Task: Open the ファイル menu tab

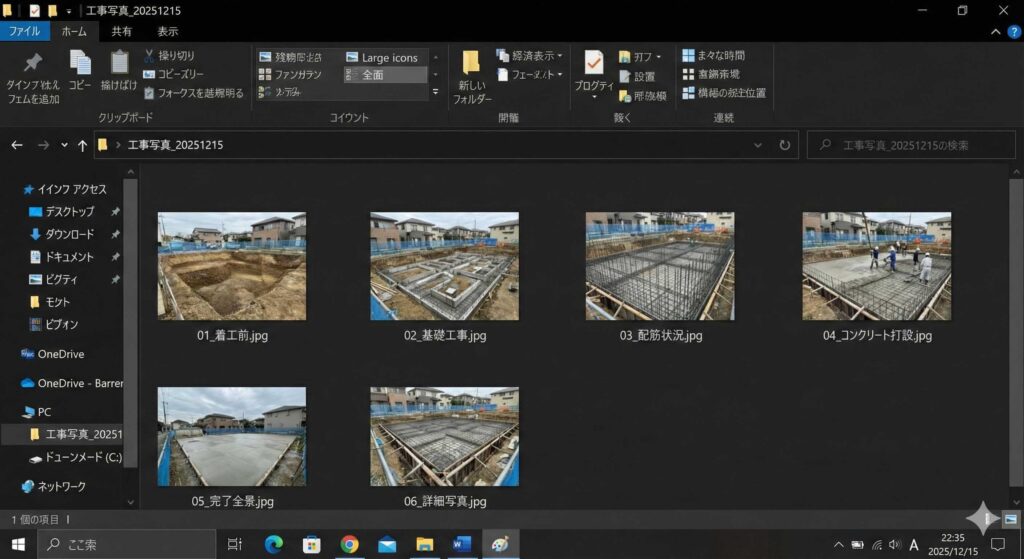Action: pyautogui.click(x=24, y=31)
